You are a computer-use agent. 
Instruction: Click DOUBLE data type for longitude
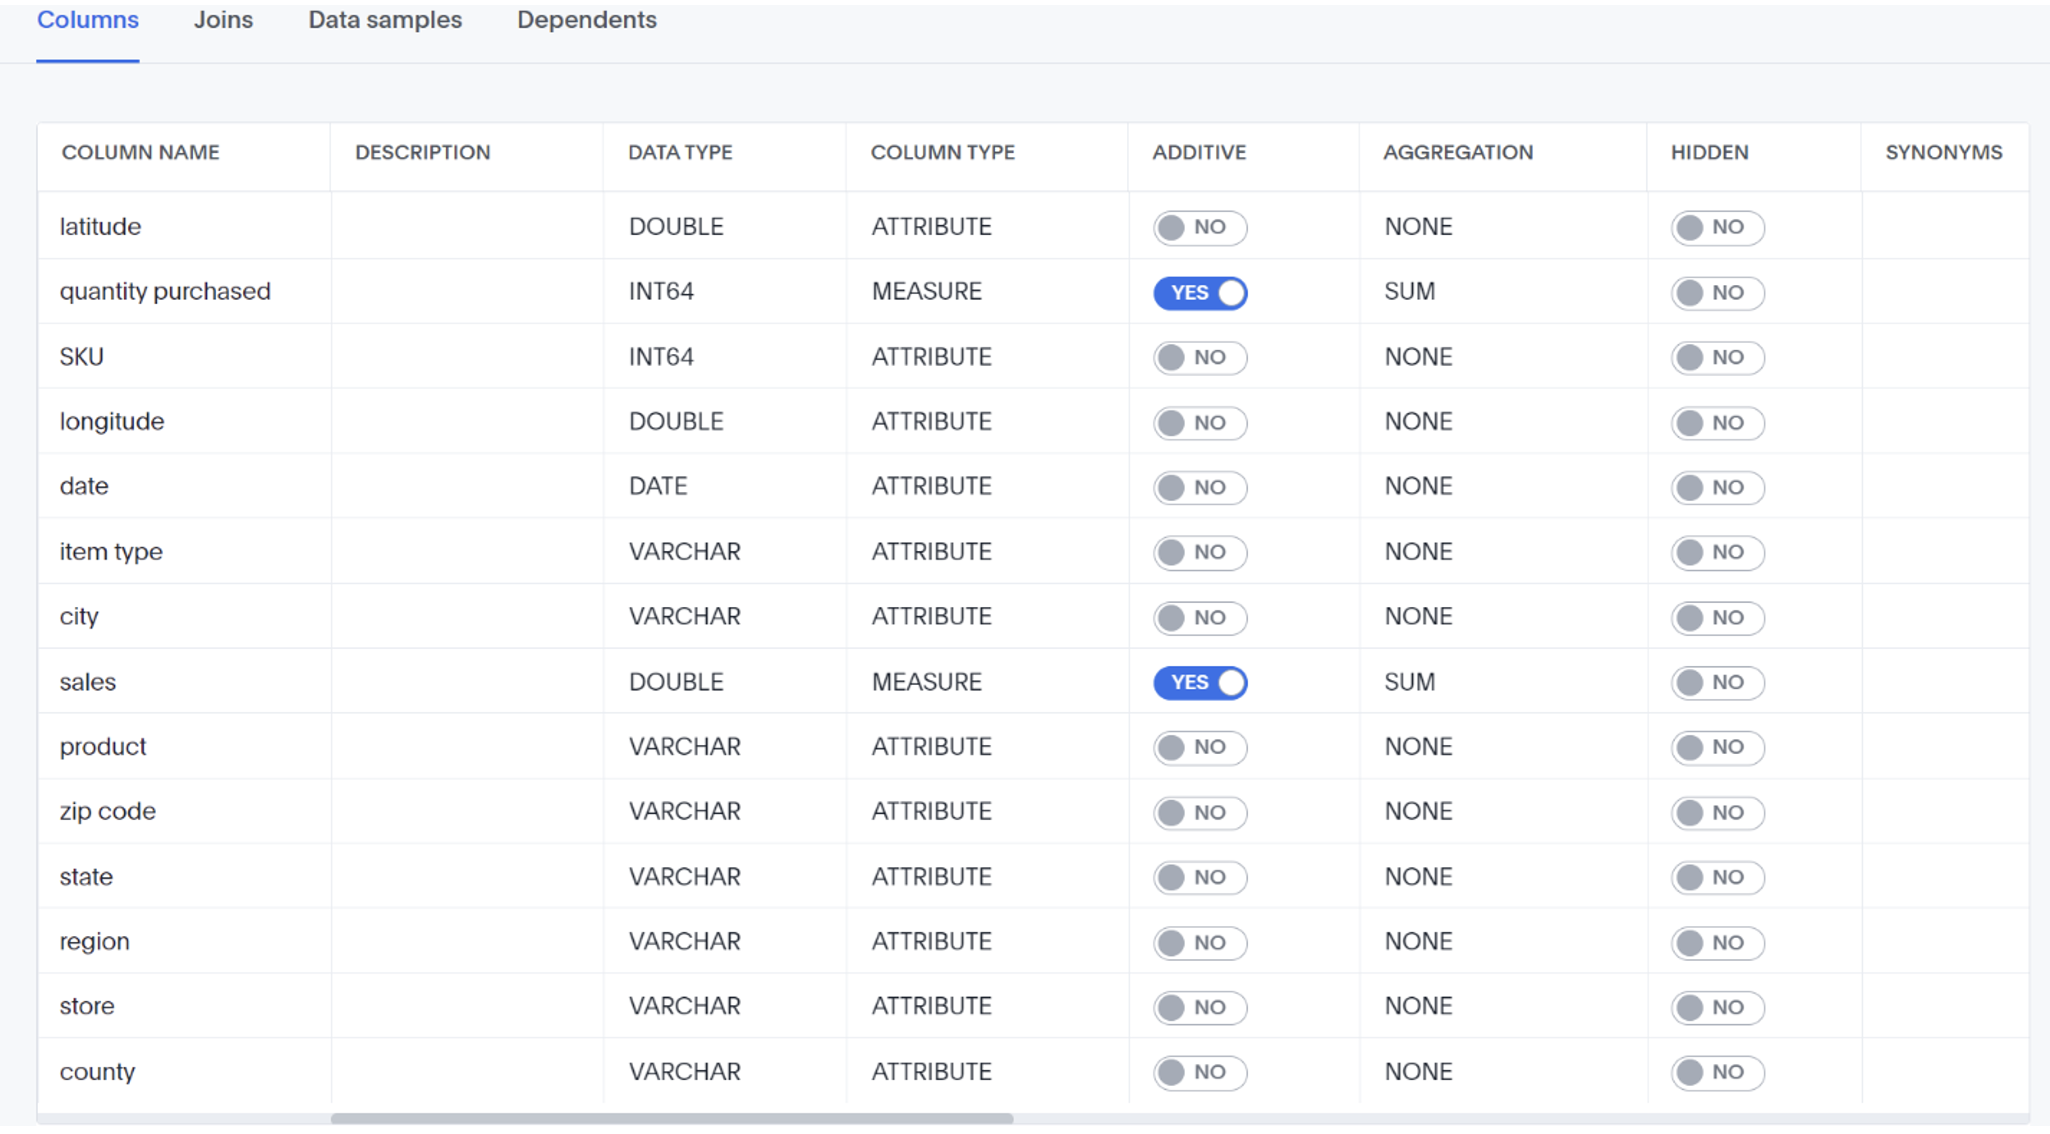[x=676, y=421]
